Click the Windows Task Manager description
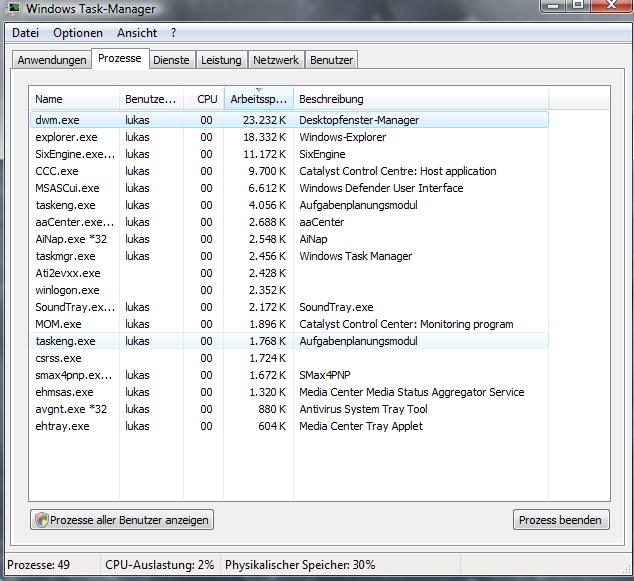634x581 pixels. tap(355, 256)
